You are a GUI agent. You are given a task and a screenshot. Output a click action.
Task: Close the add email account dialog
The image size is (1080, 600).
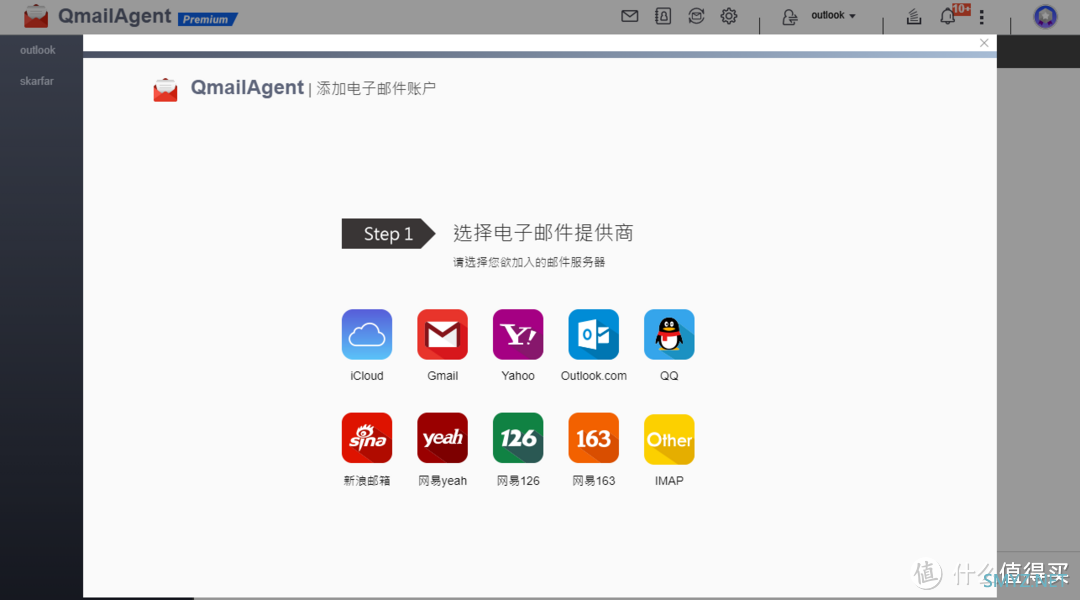[984, 43]
